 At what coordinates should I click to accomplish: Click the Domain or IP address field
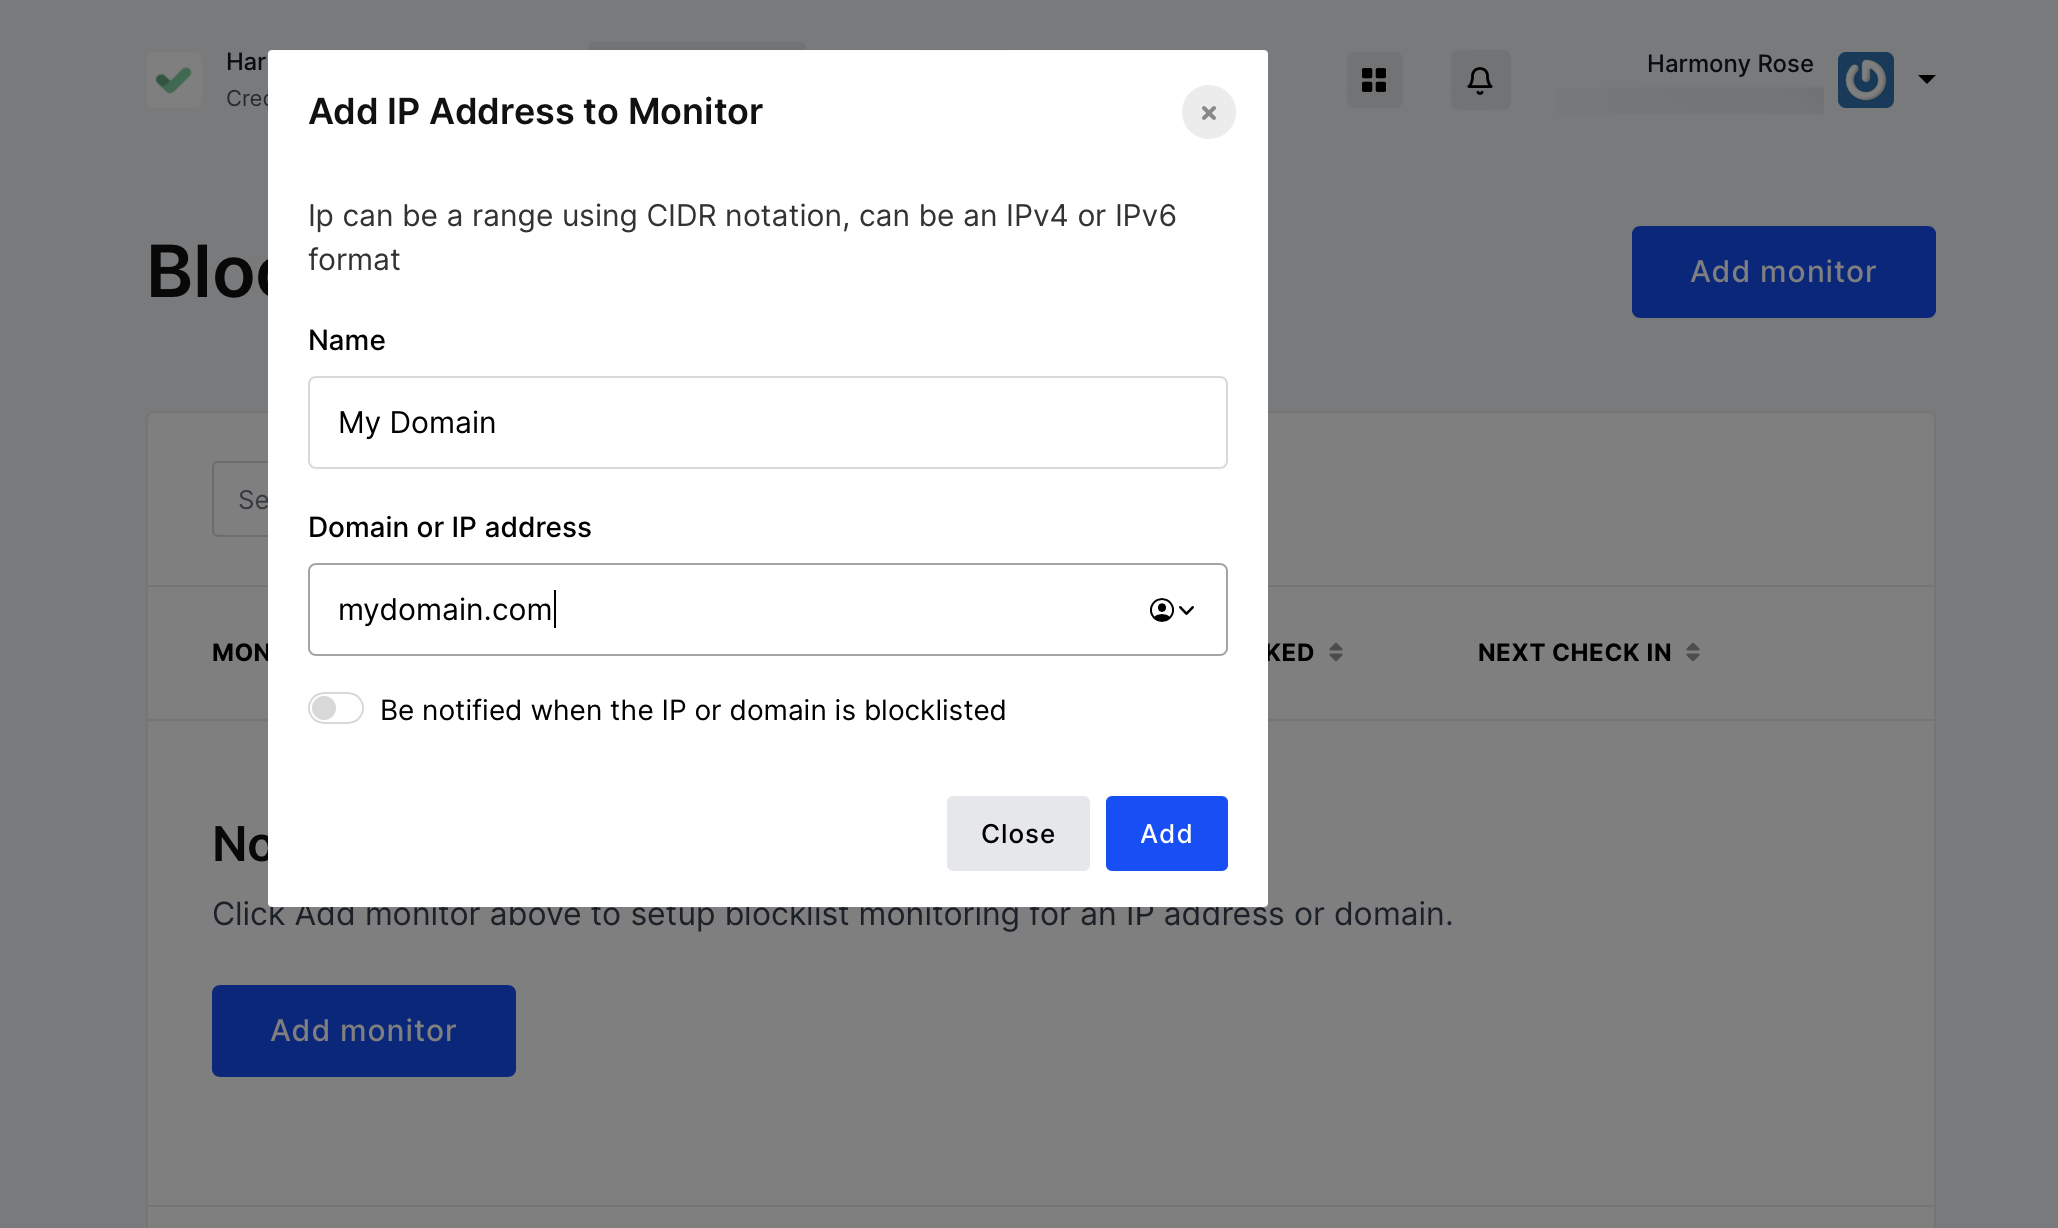coord(767,609)
